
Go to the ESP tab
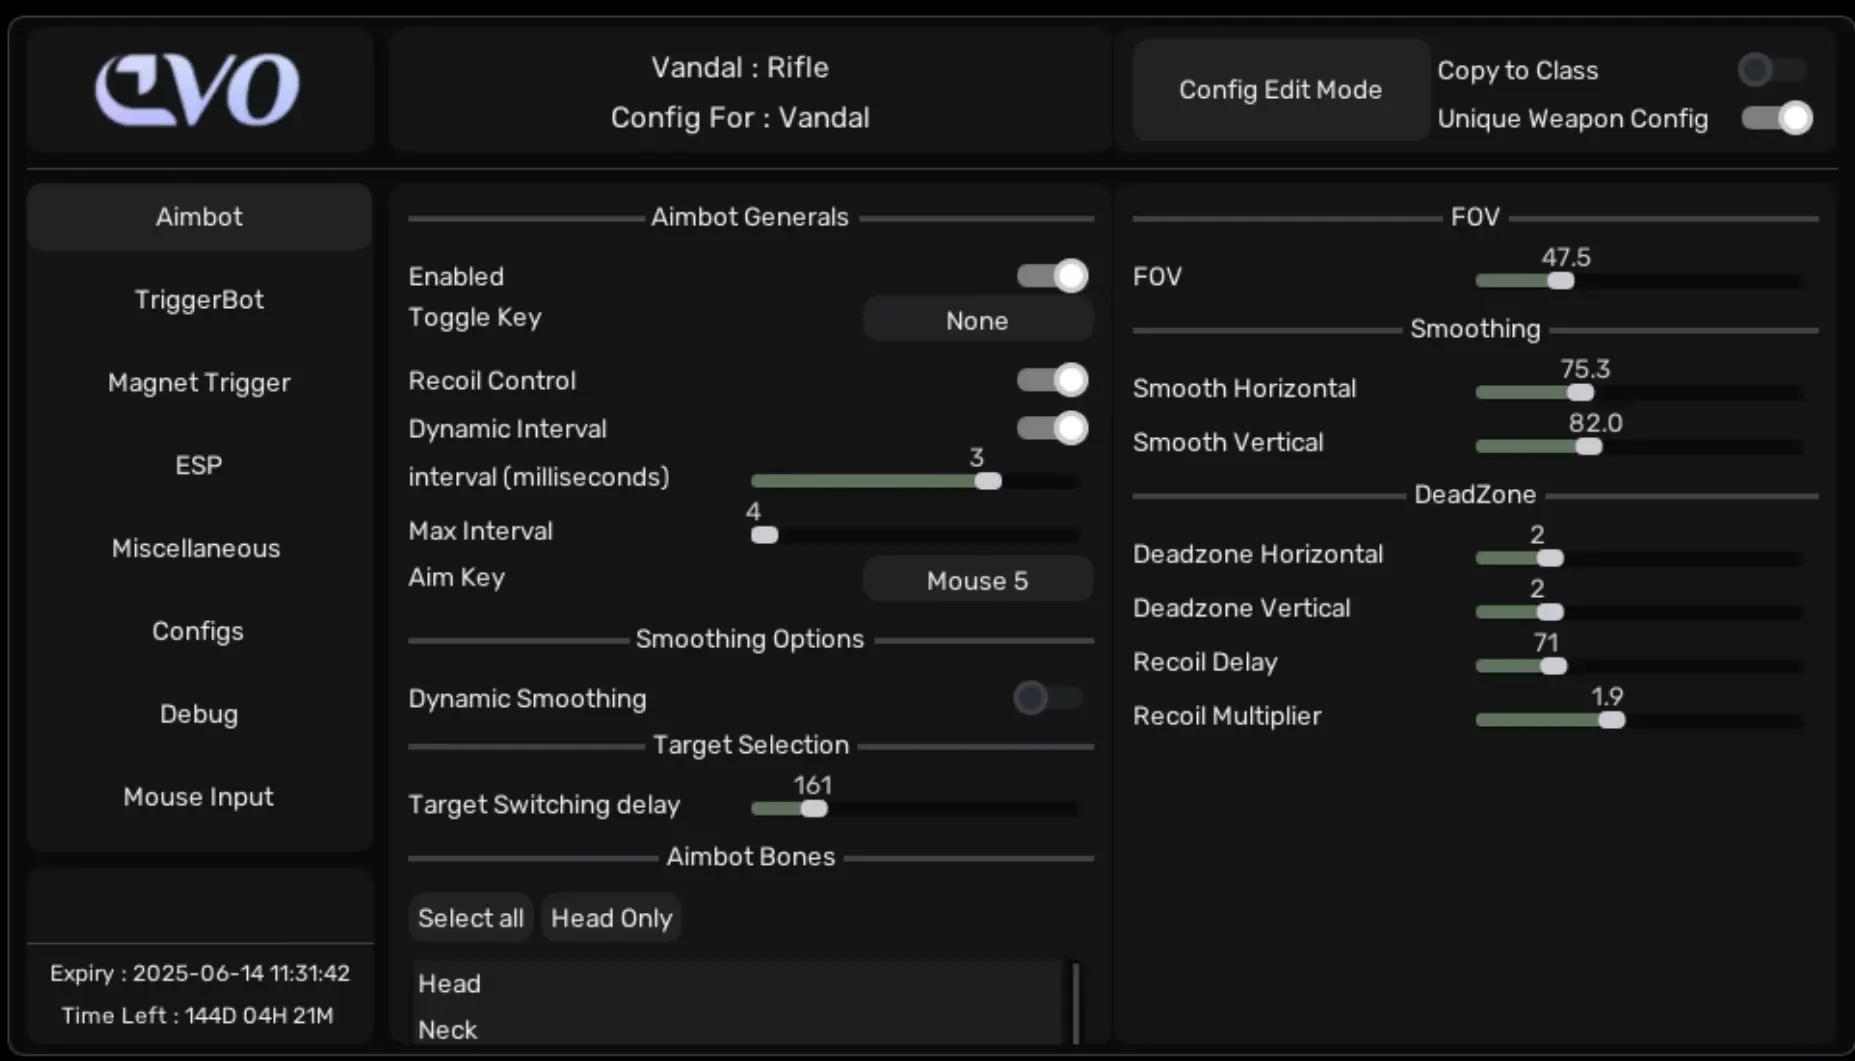click(199, 466)
